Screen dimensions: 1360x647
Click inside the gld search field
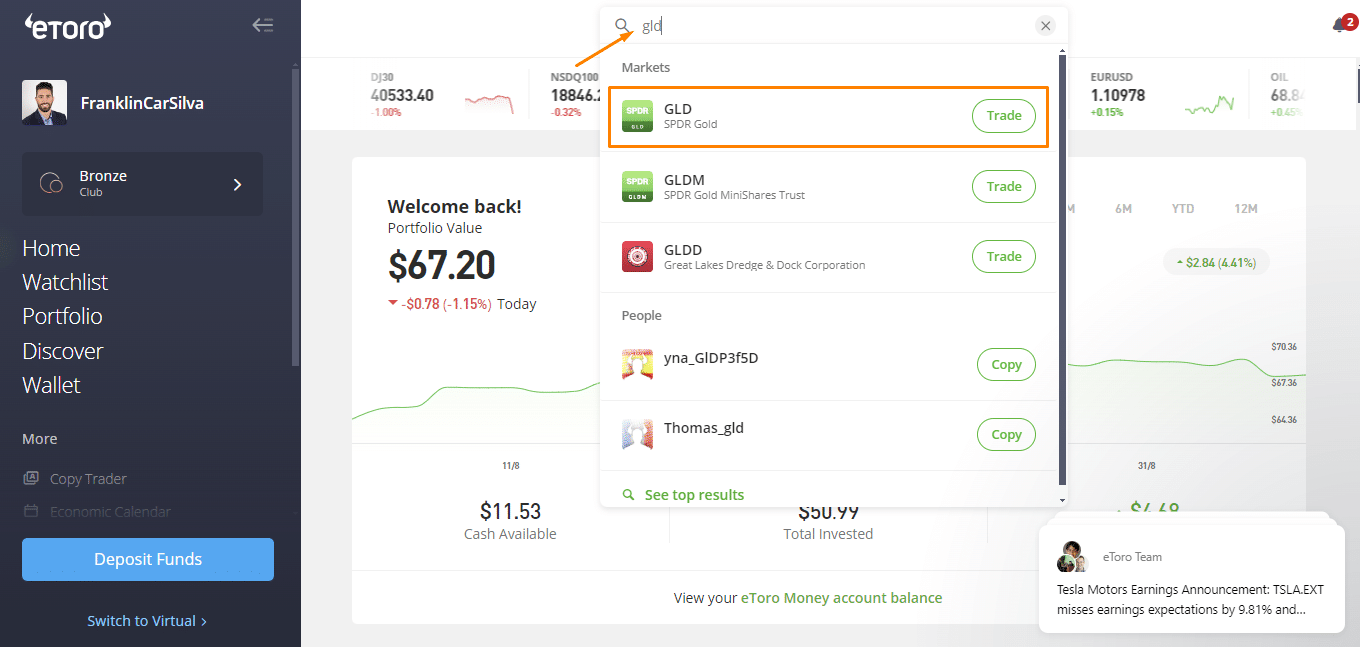coord(834,26)
